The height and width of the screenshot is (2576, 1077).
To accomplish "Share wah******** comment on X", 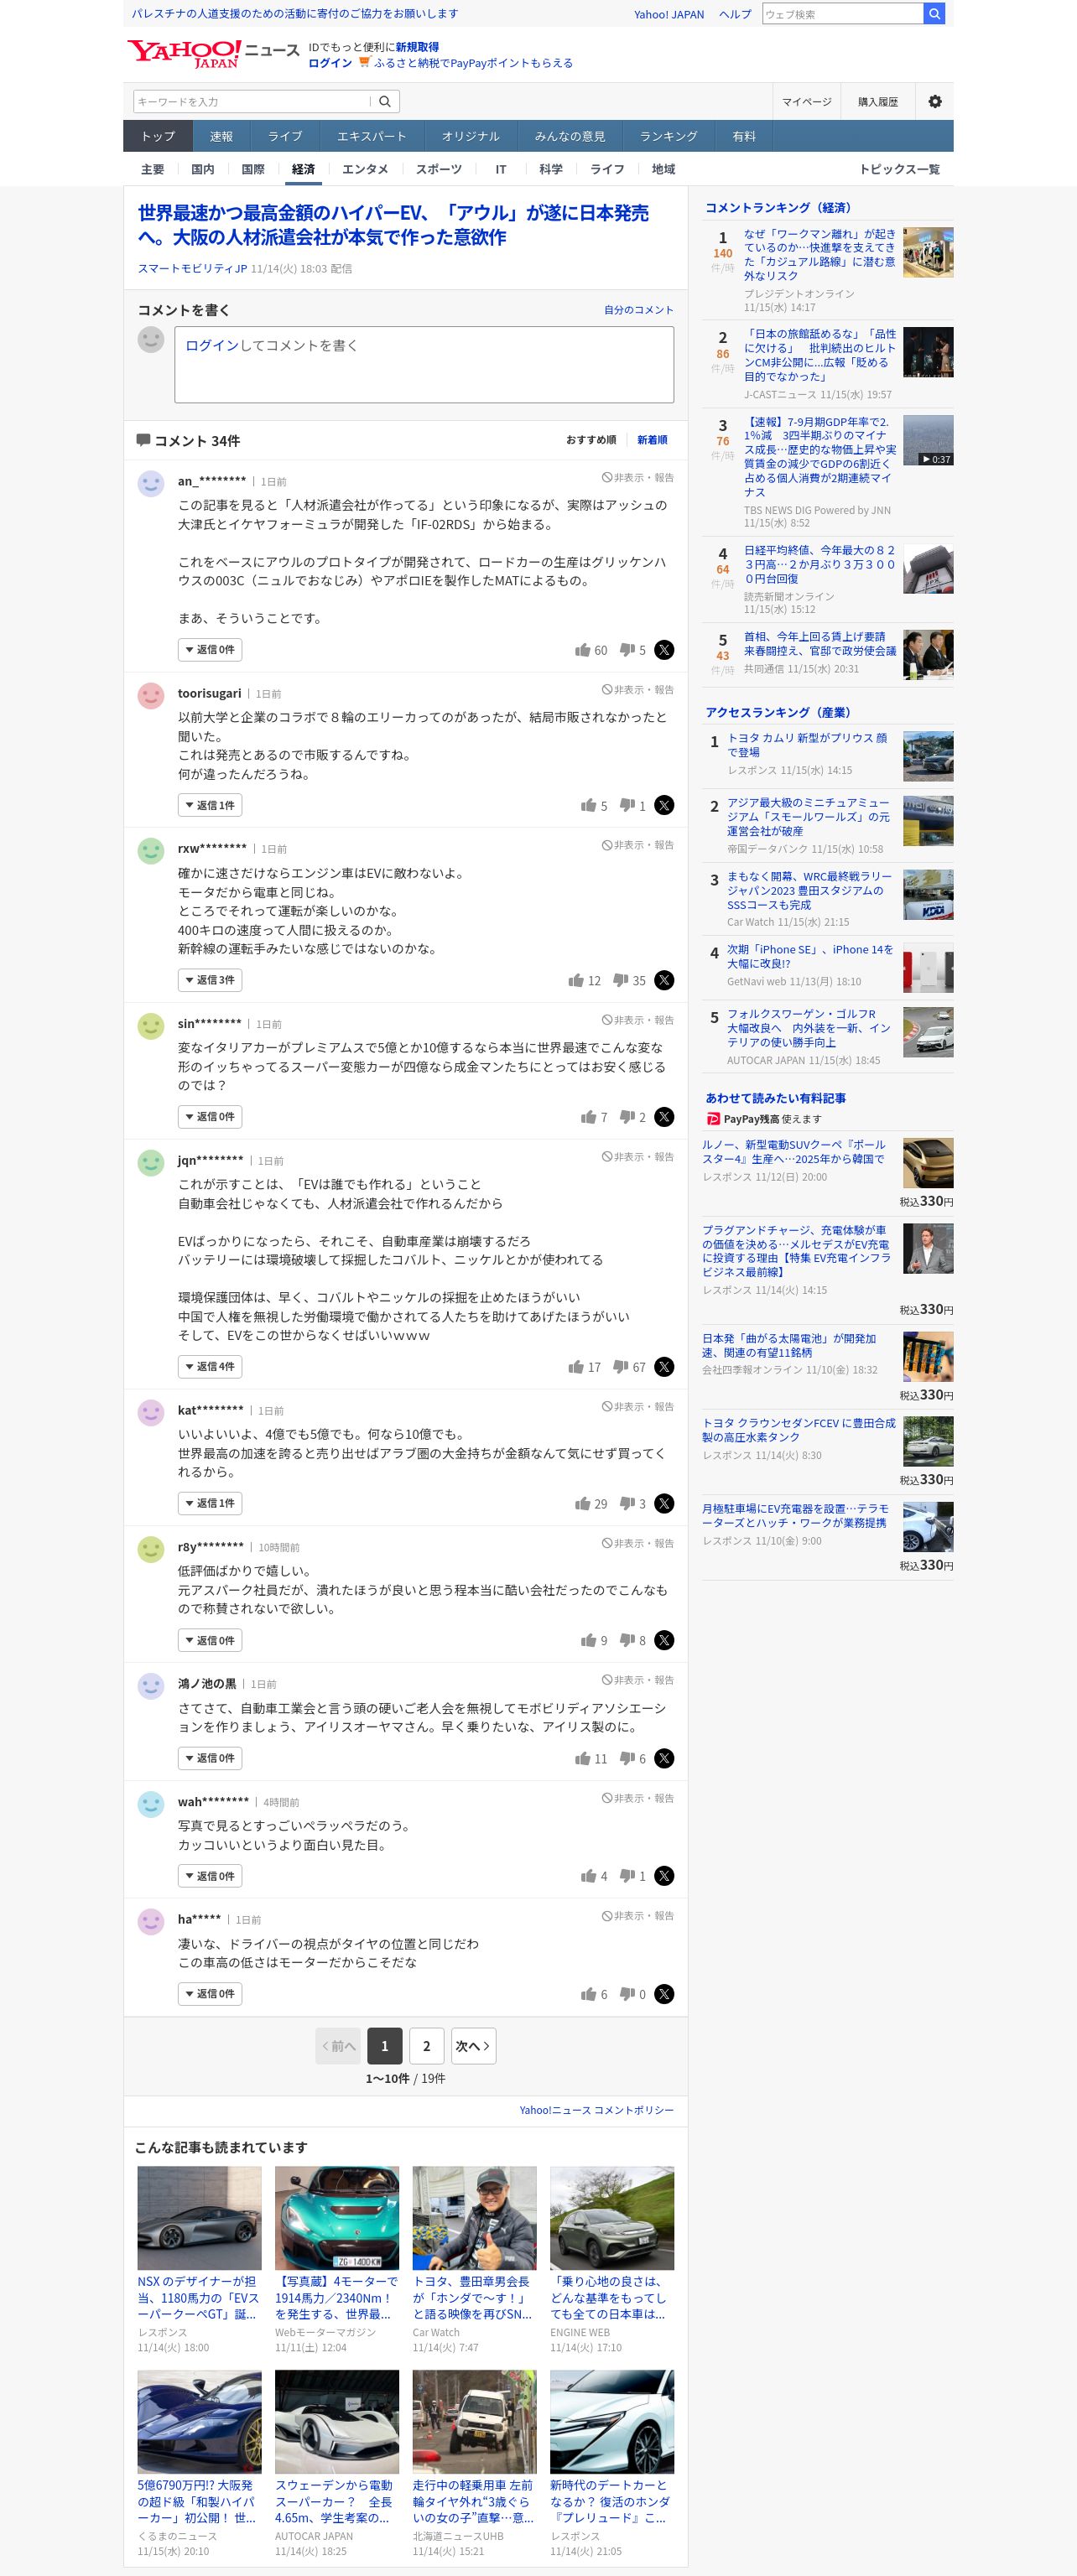I will (664, 1876).
